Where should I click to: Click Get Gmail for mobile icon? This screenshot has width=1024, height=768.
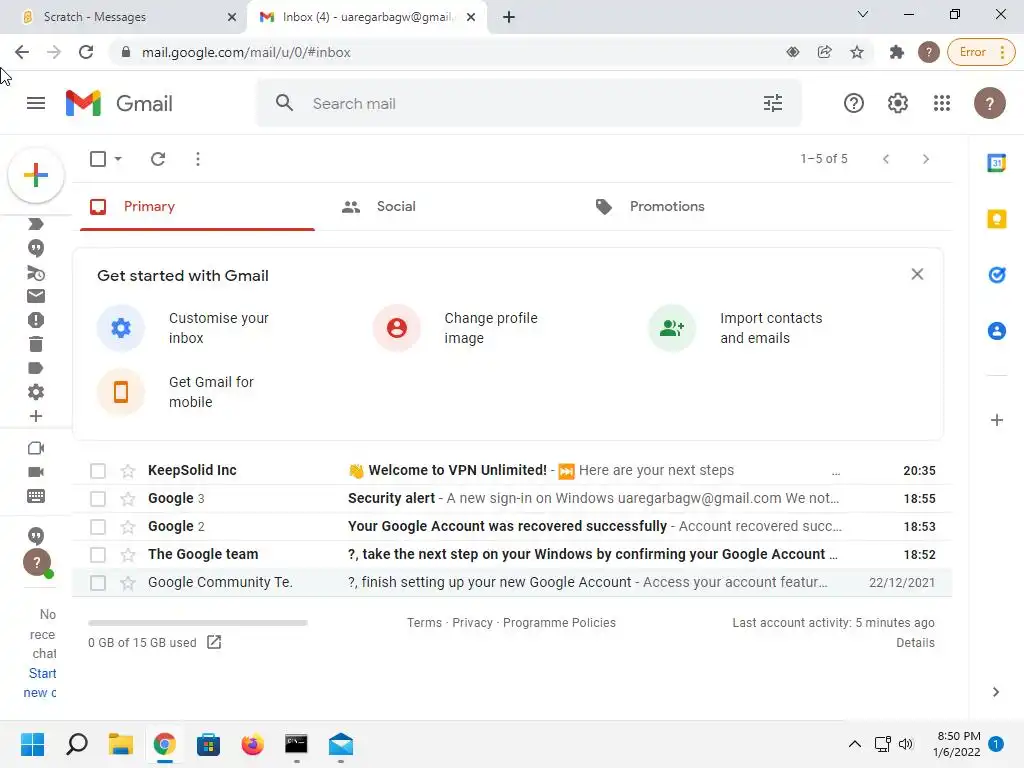click(121, 392)
